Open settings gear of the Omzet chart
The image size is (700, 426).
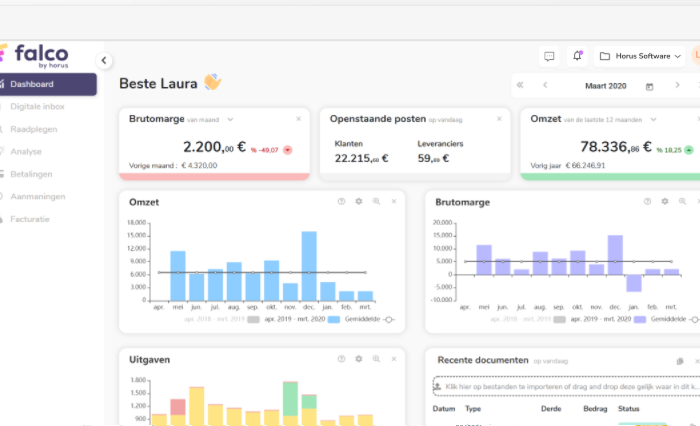359,201
